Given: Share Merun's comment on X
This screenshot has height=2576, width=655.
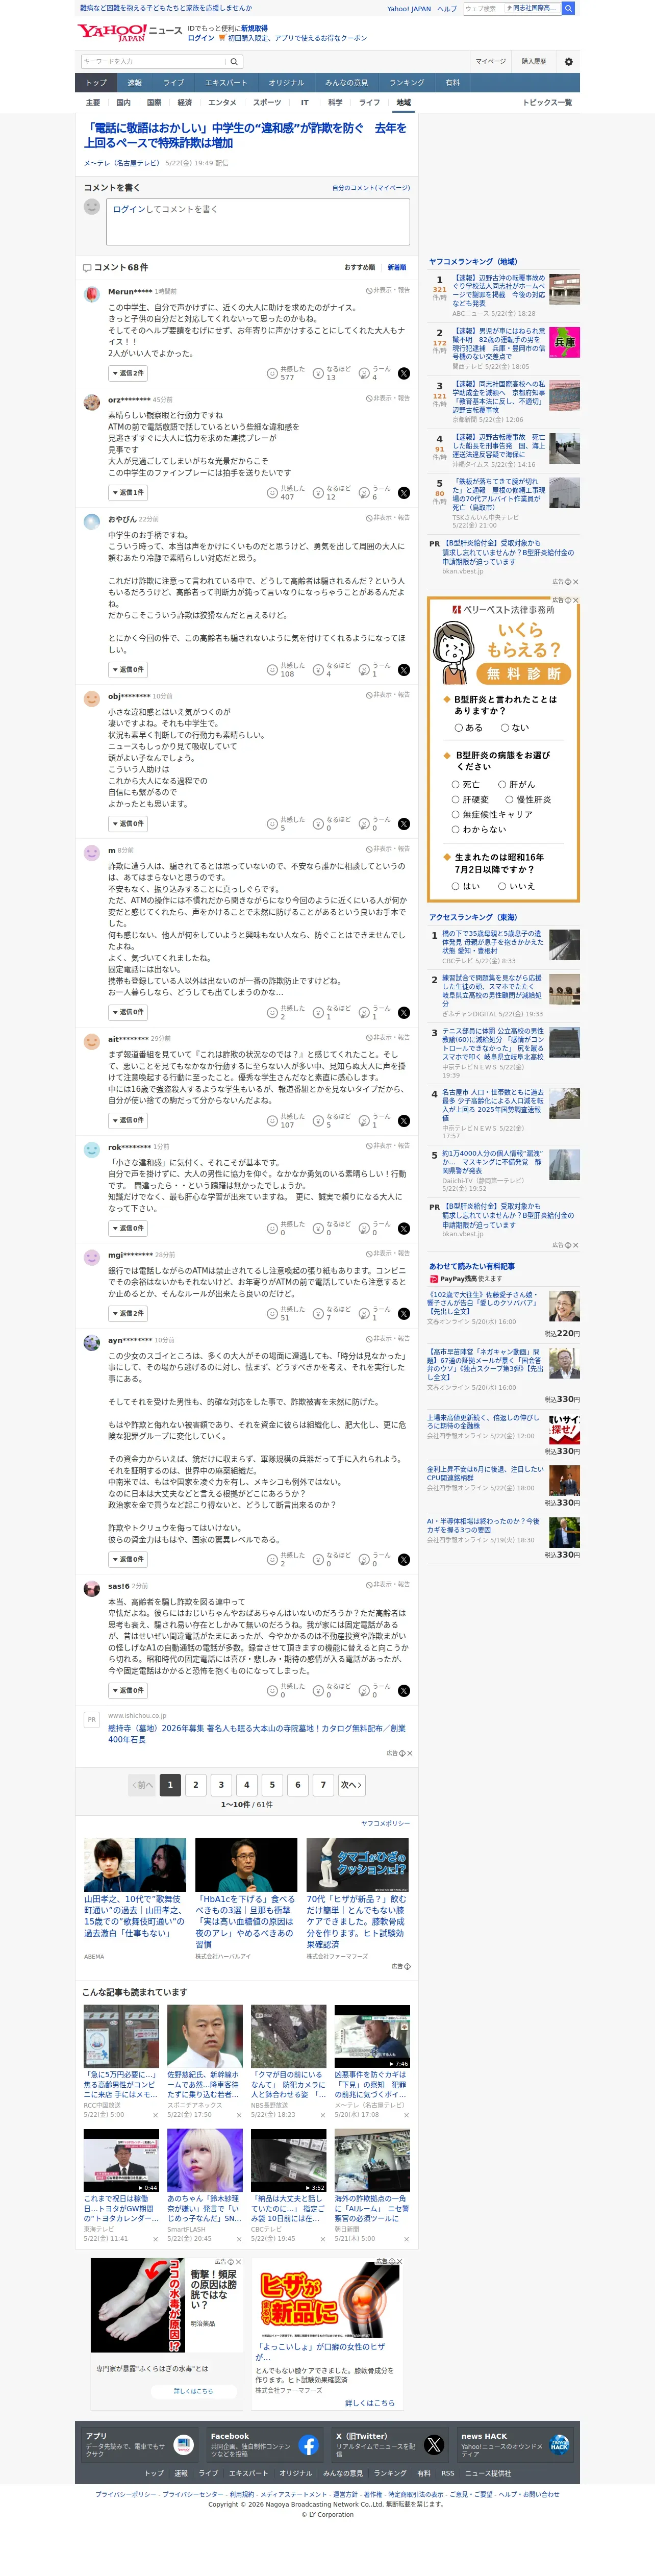Looking at the screenshot, I should click(404, 373).
